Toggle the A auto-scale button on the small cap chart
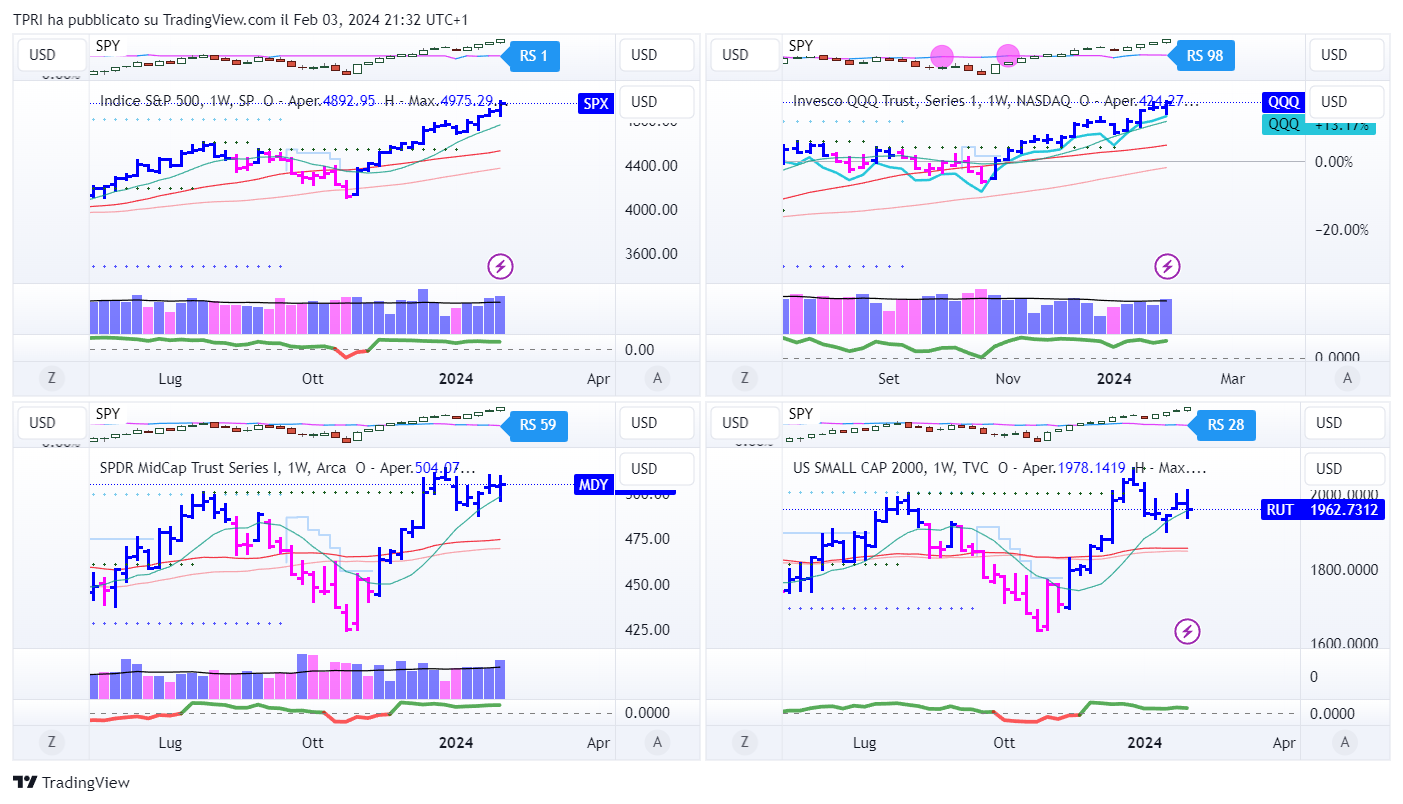The image size is (1403, 804). point(1347,742)
